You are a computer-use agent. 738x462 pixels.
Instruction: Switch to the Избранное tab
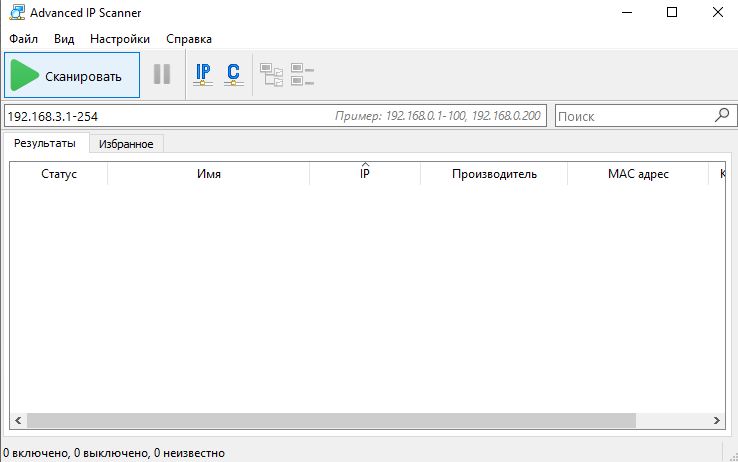coord(126,144)
